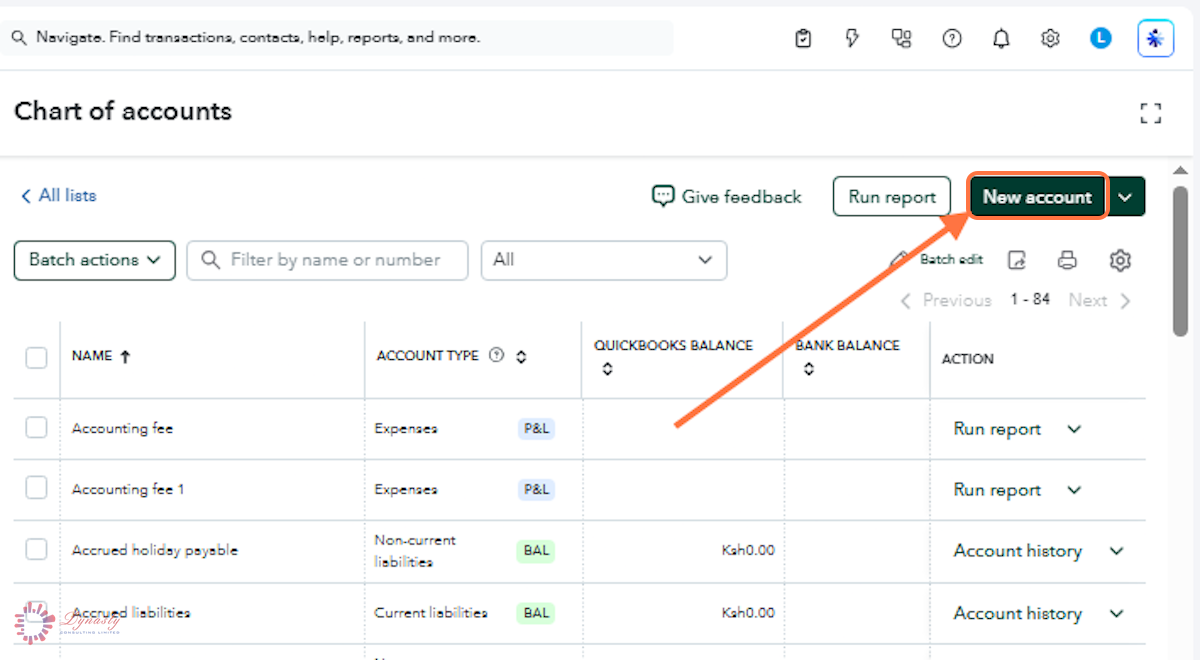Toggle full screen view icon

[1151, 113]
